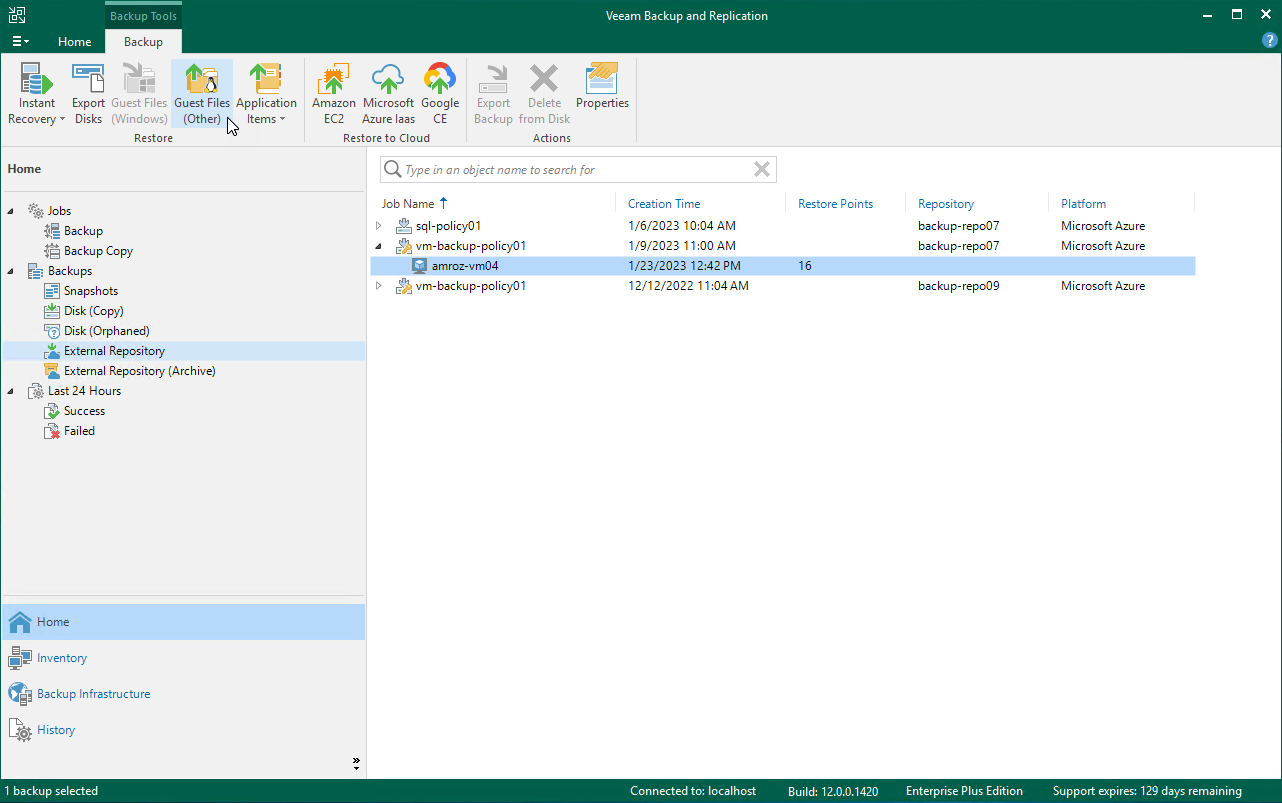This screenshot has height=803, width=1282.
Task: Select Disk (Orphaned) in the tree
Action: pyautogui.click(x=106, y=331)
